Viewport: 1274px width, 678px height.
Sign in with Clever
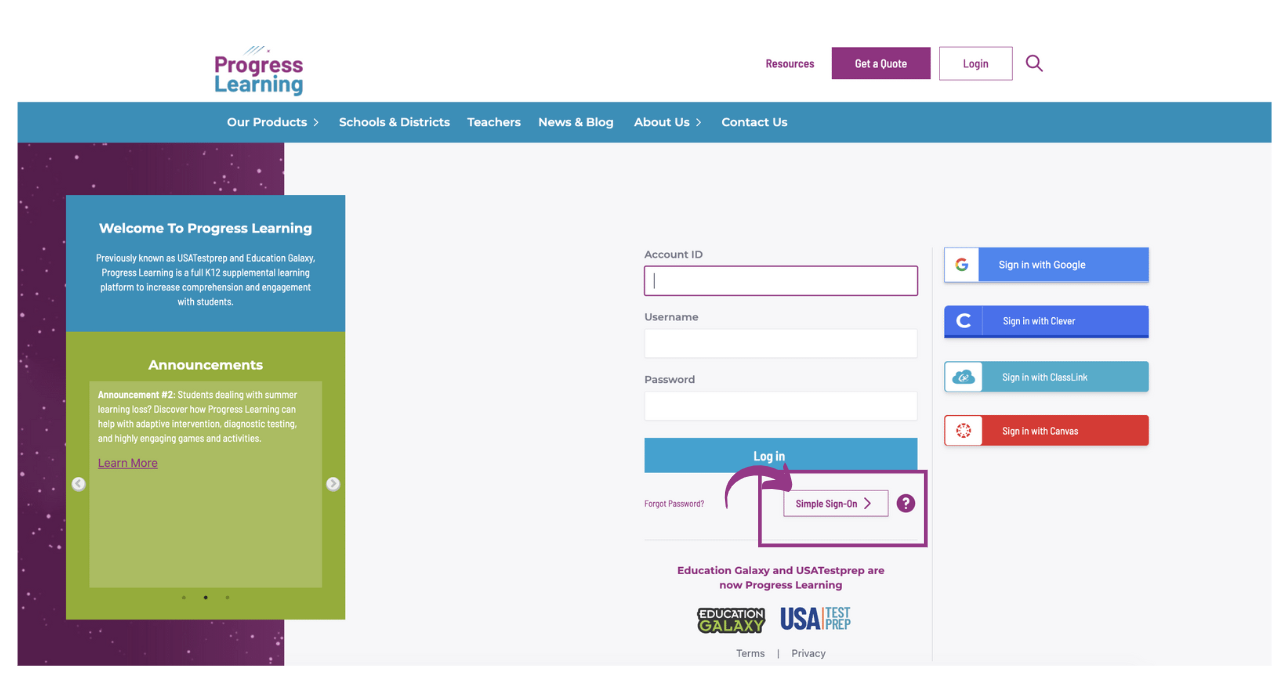[x=1046, y=321]
